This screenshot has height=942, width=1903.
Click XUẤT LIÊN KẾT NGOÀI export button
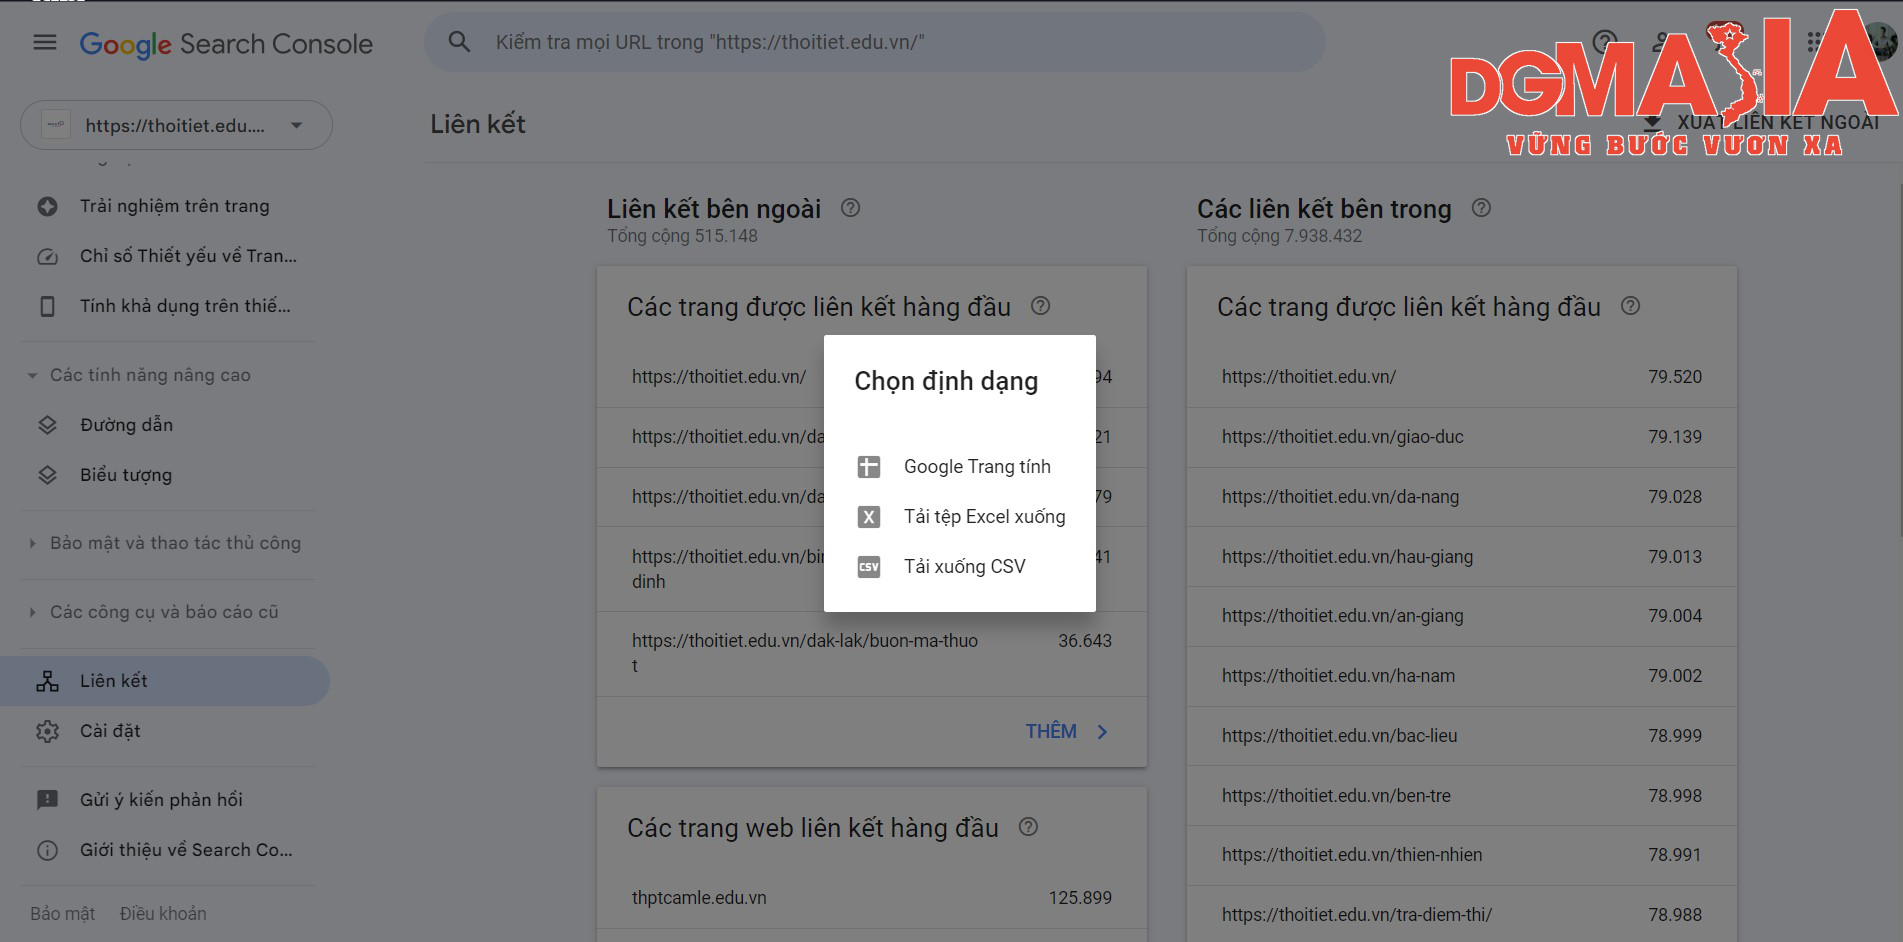[1762, 123]
